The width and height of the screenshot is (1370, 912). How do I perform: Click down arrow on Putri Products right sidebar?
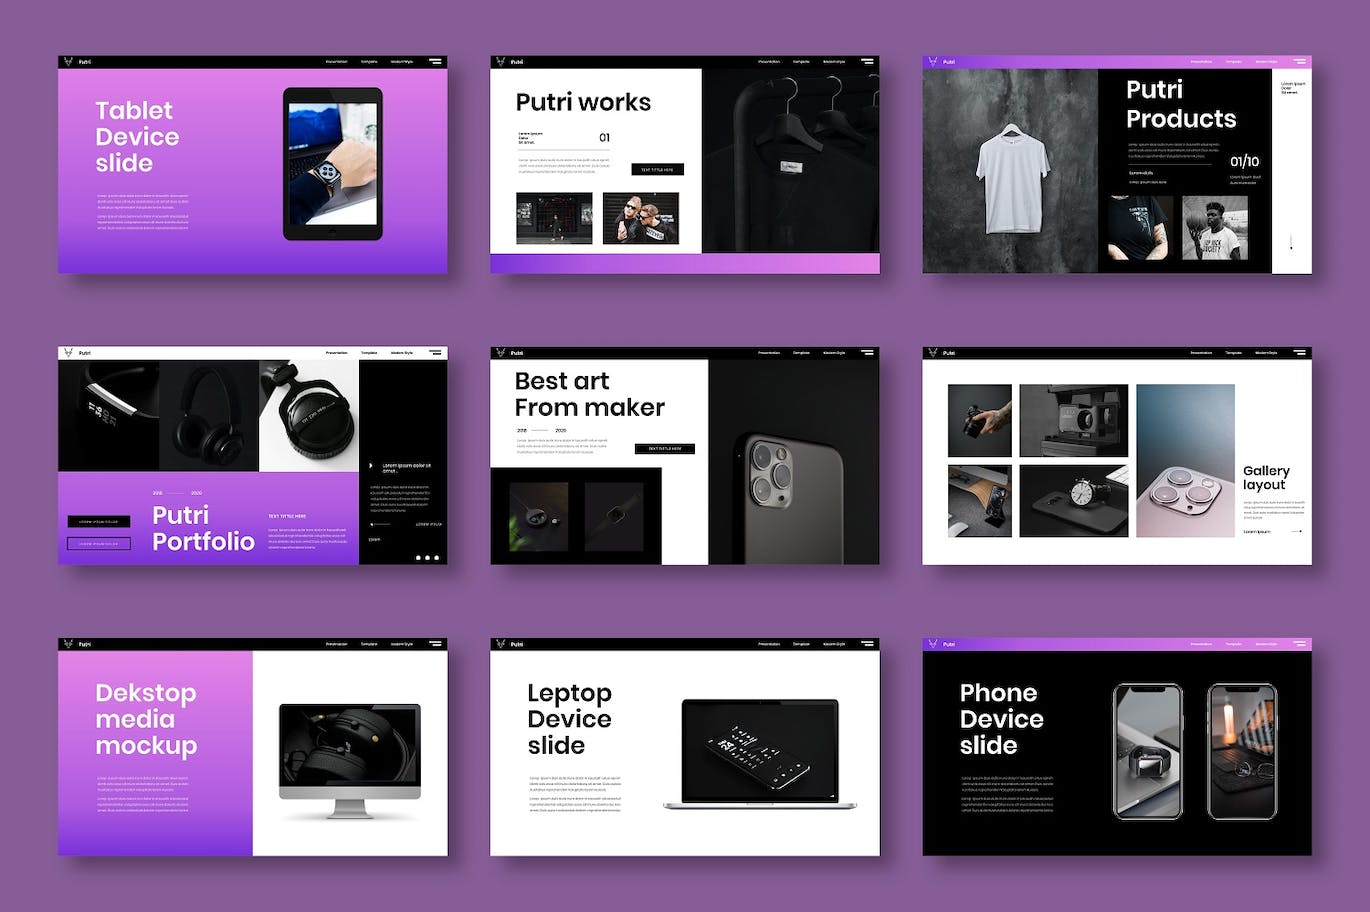pyautogui.click(x=1291, y=242)
